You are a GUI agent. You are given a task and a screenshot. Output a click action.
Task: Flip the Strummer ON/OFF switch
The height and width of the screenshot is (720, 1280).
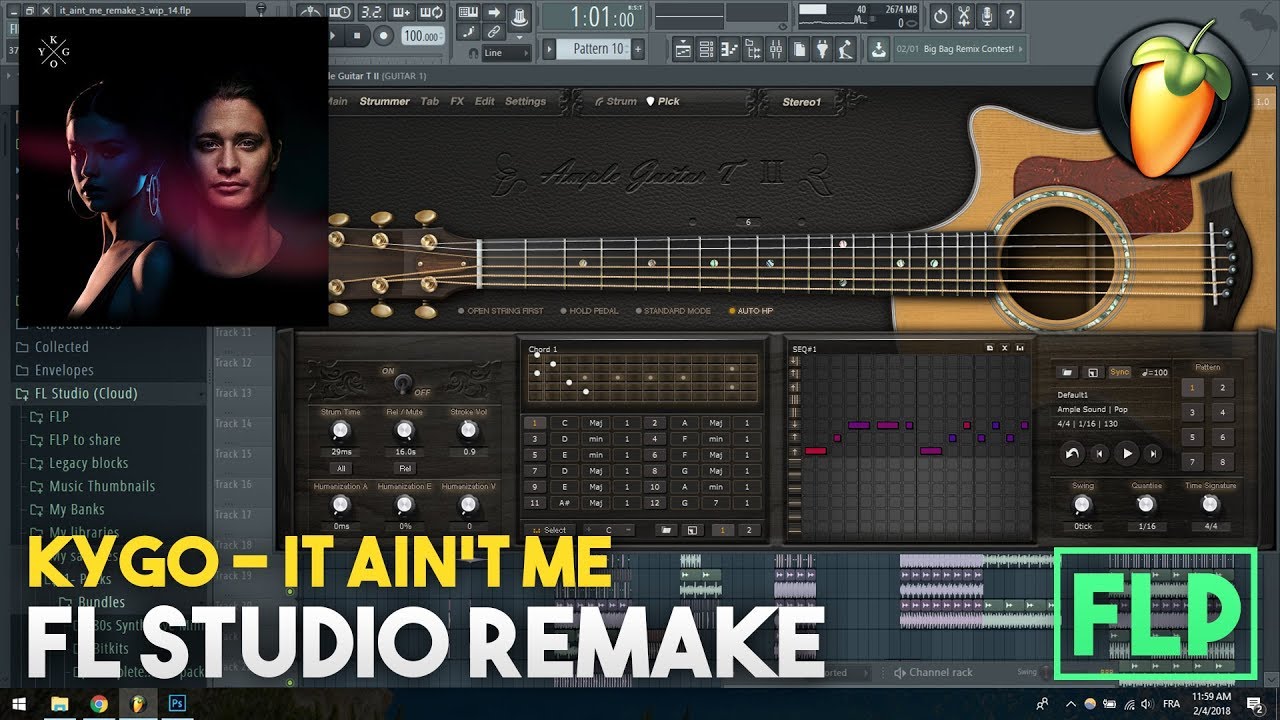[403, 384]
